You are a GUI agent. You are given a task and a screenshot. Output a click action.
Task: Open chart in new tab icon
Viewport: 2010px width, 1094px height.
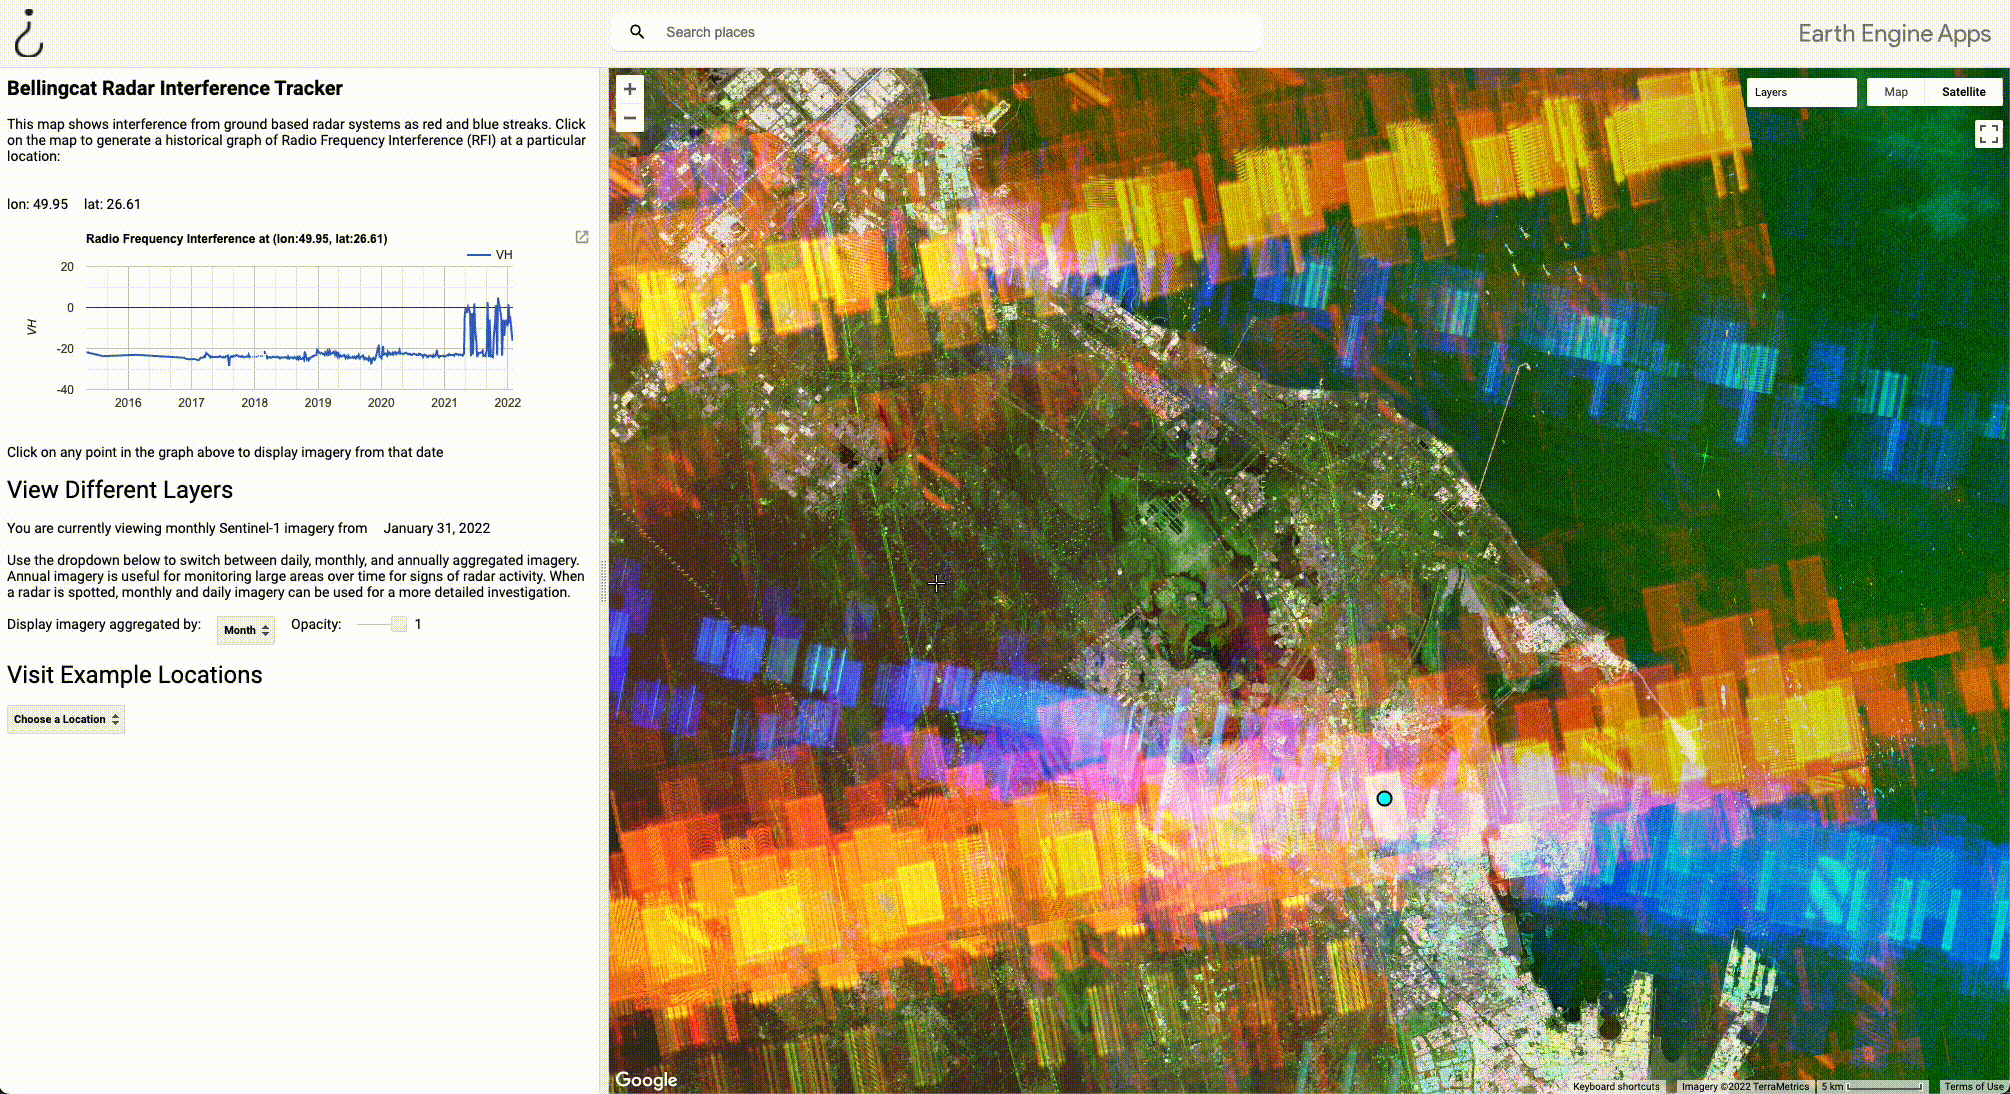point(582,237)
